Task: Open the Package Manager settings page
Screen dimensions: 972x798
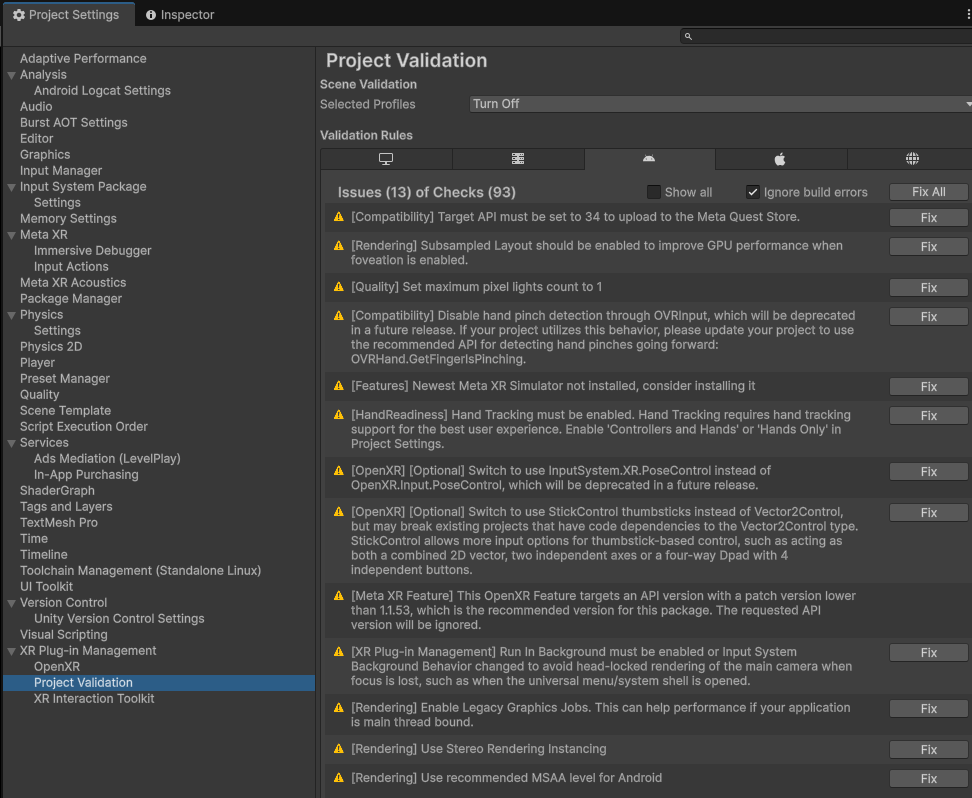Action: click(71, 299)
